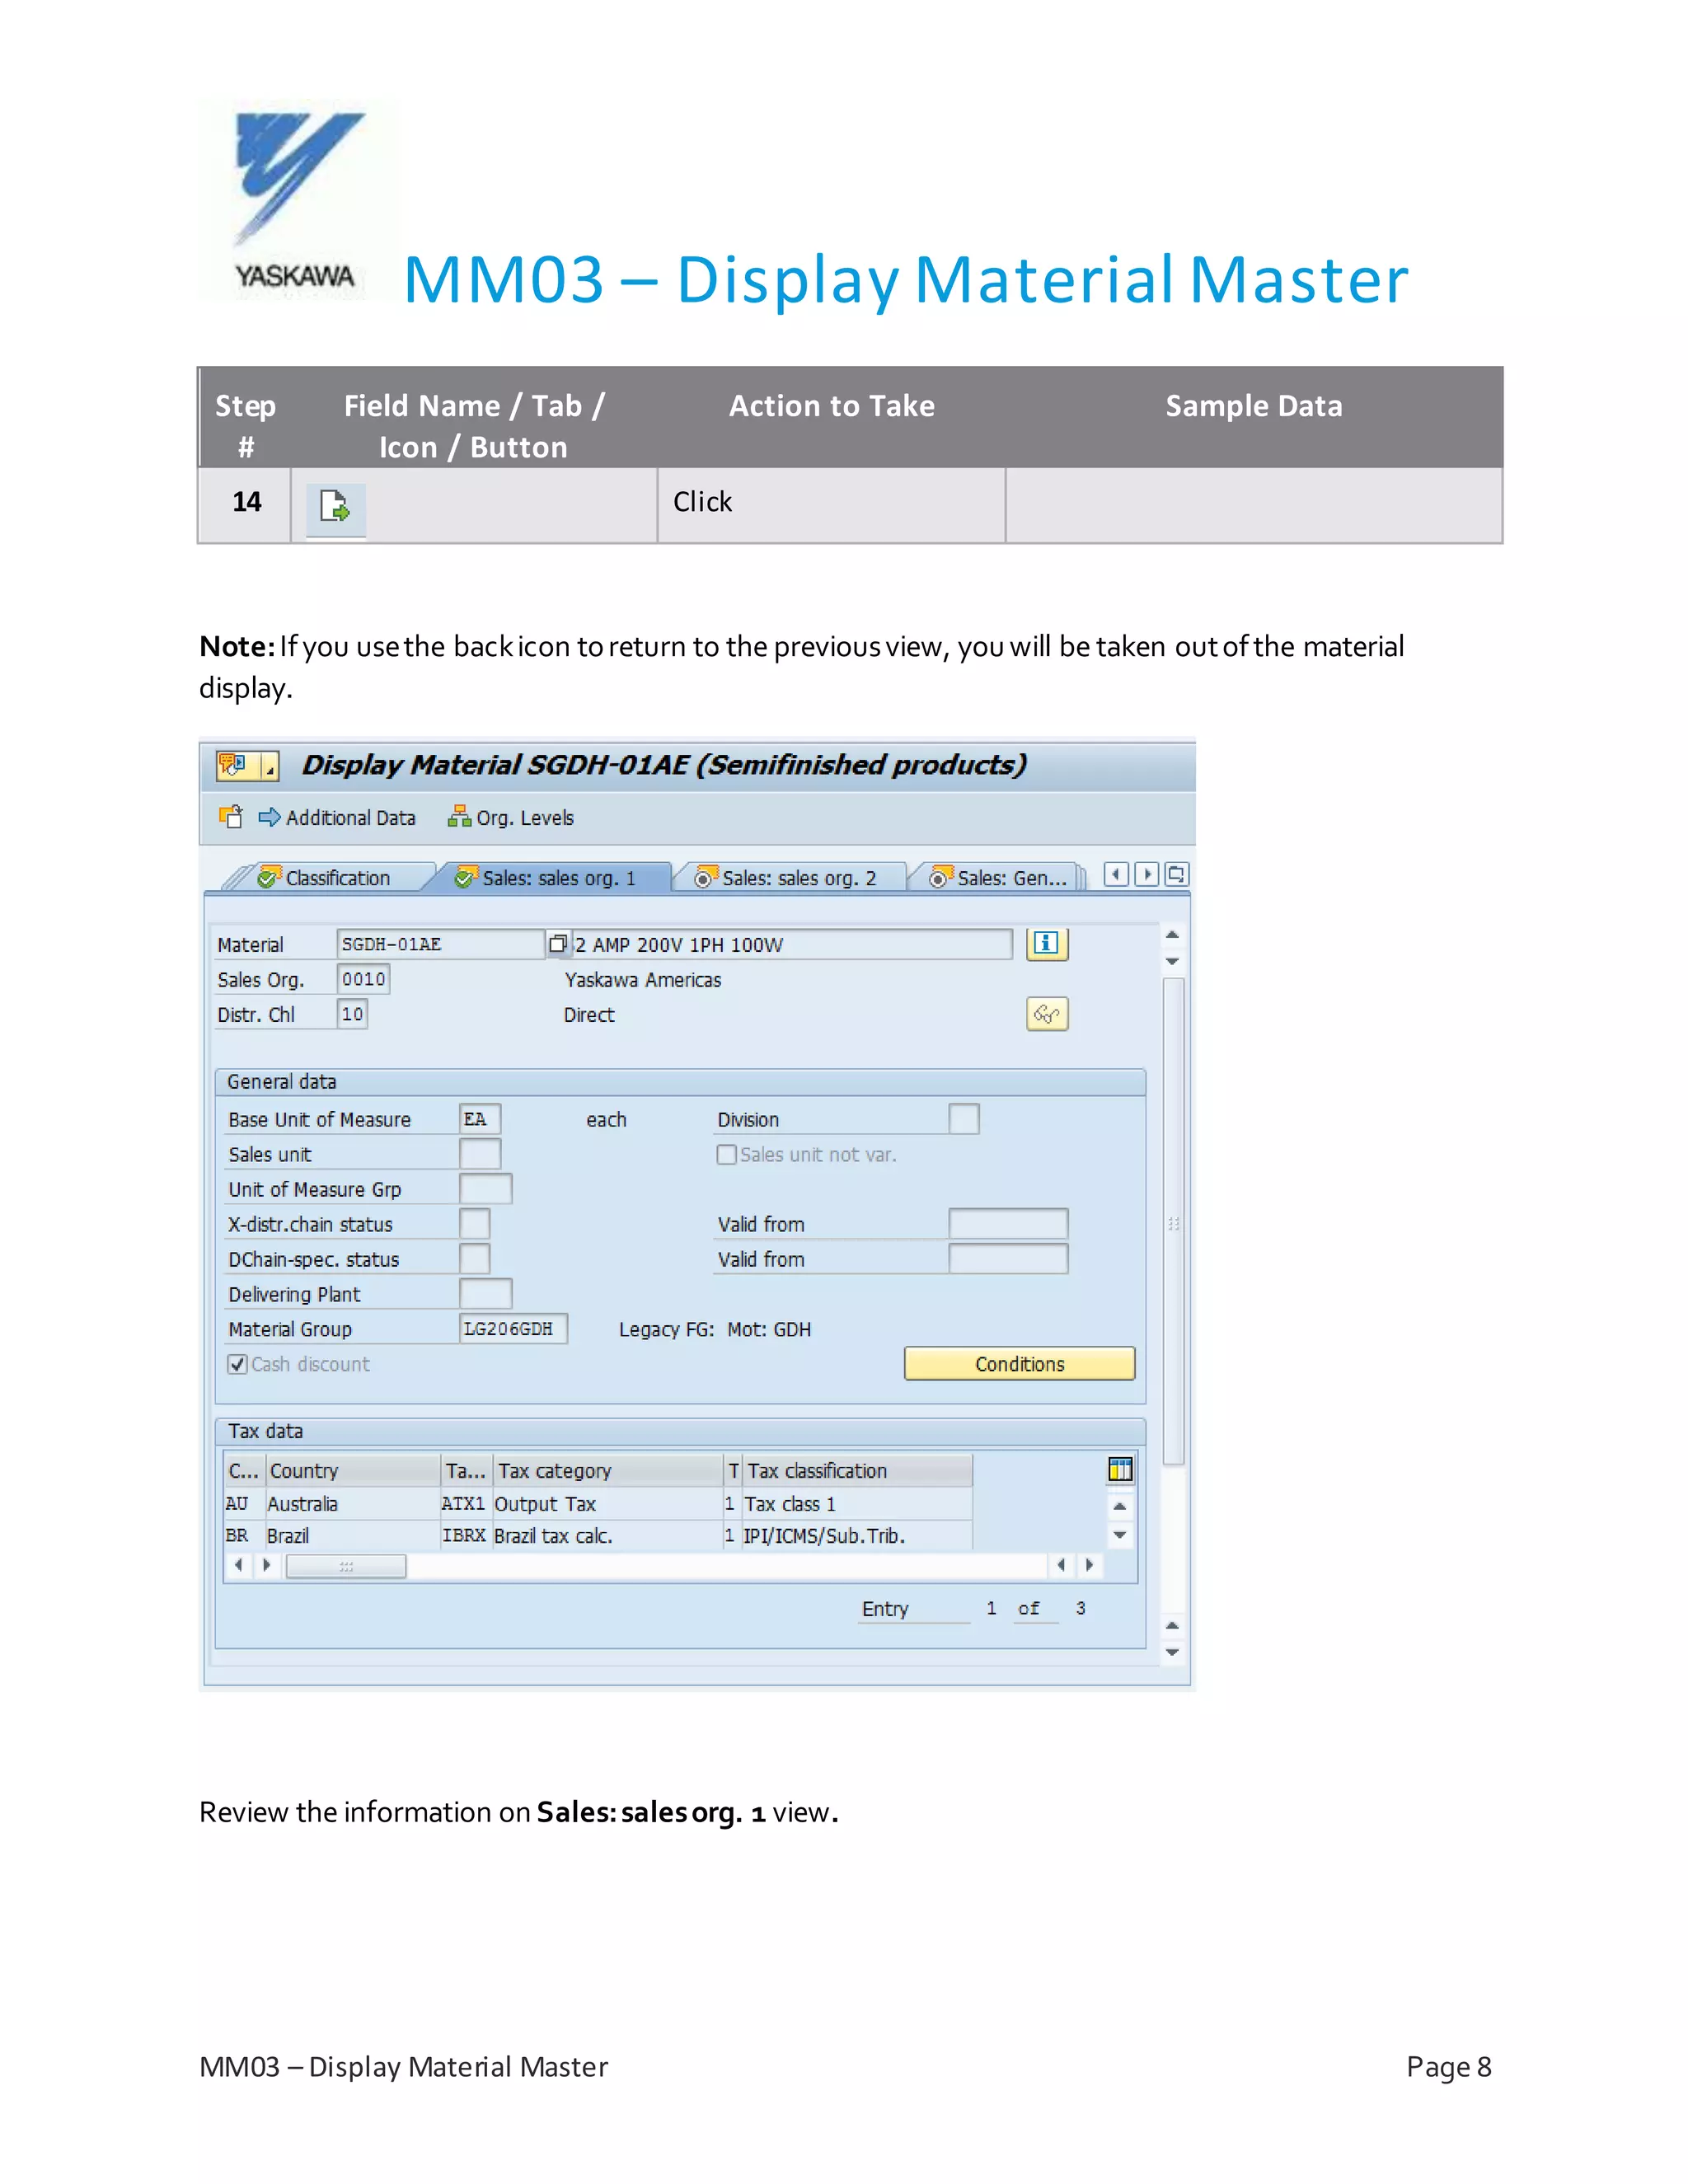Click the empty Division field
Image resolution: width=1688 pixels, height=2184 pixels.
[x=964, y=1119]
